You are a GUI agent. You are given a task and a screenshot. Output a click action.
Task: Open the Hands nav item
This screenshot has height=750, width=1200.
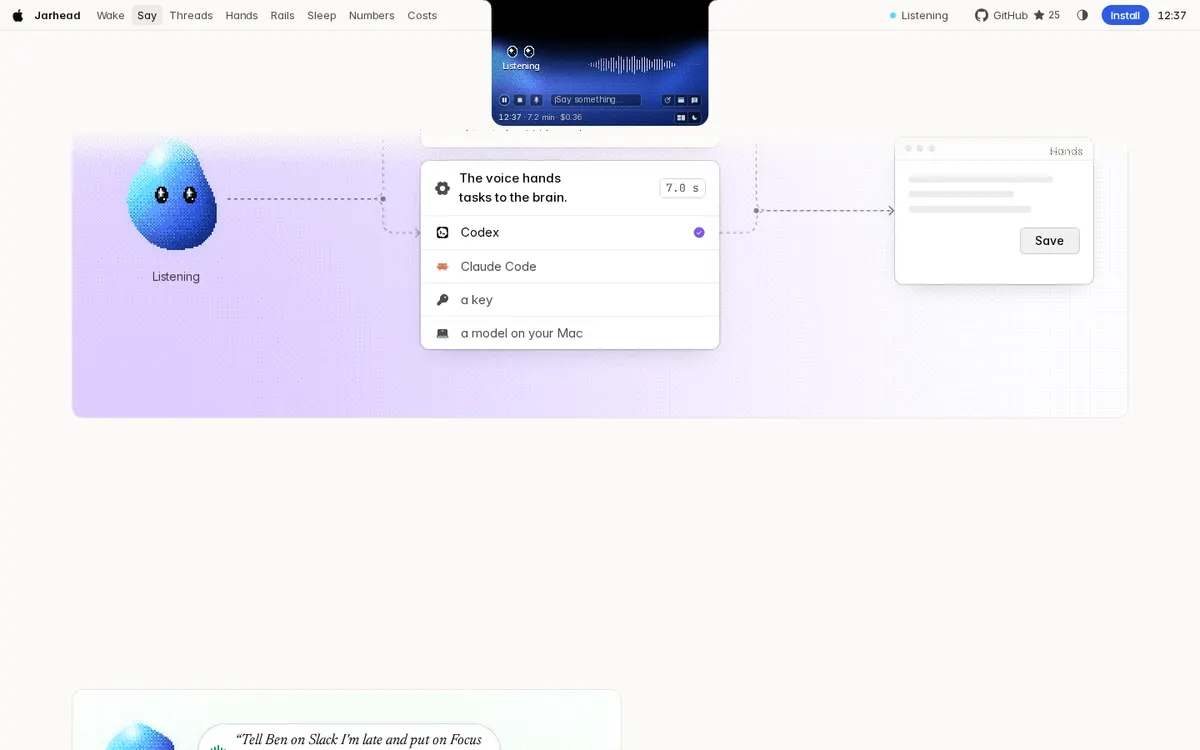click(x=241, y=15)
